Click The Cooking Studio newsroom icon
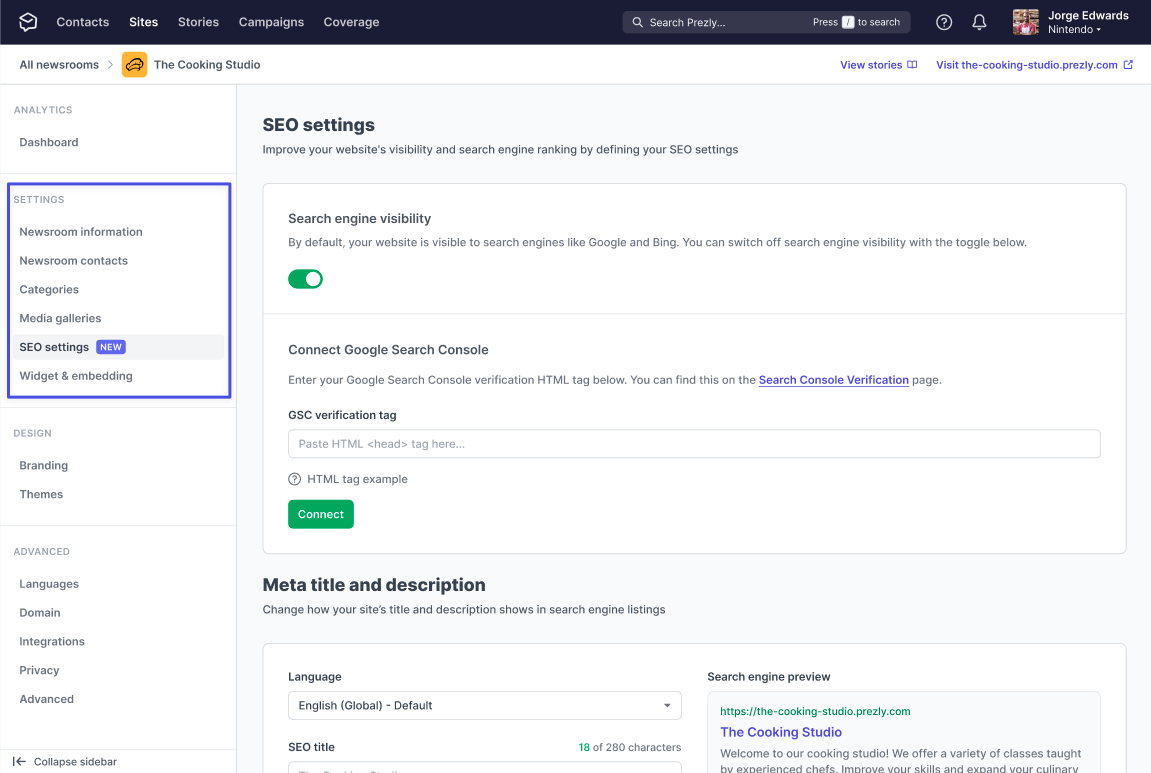 [x=134, y=65]
